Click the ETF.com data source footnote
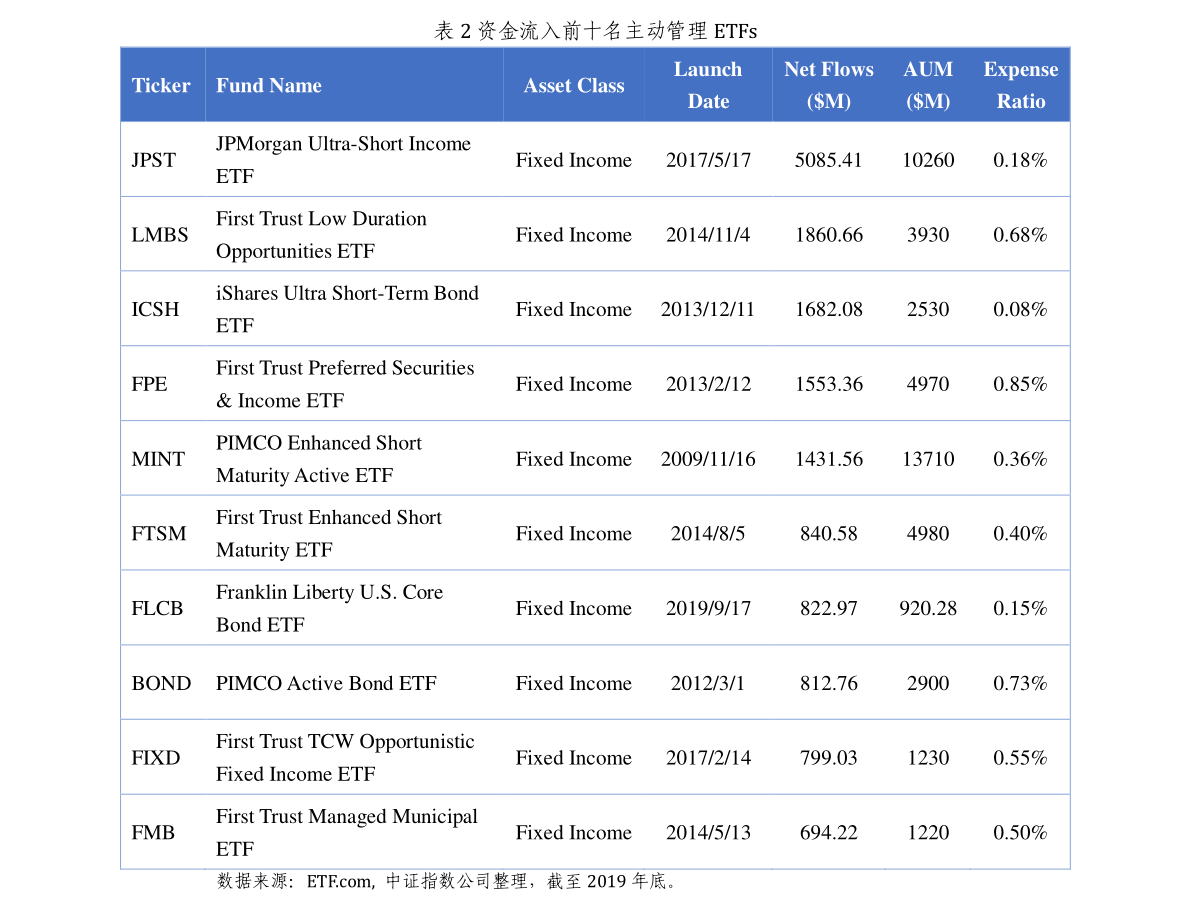 pos(447,881)
